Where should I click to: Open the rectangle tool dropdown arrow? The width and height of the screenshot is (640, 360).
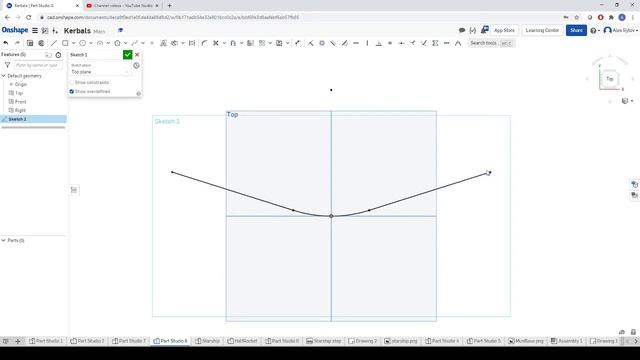coord(73,43)
